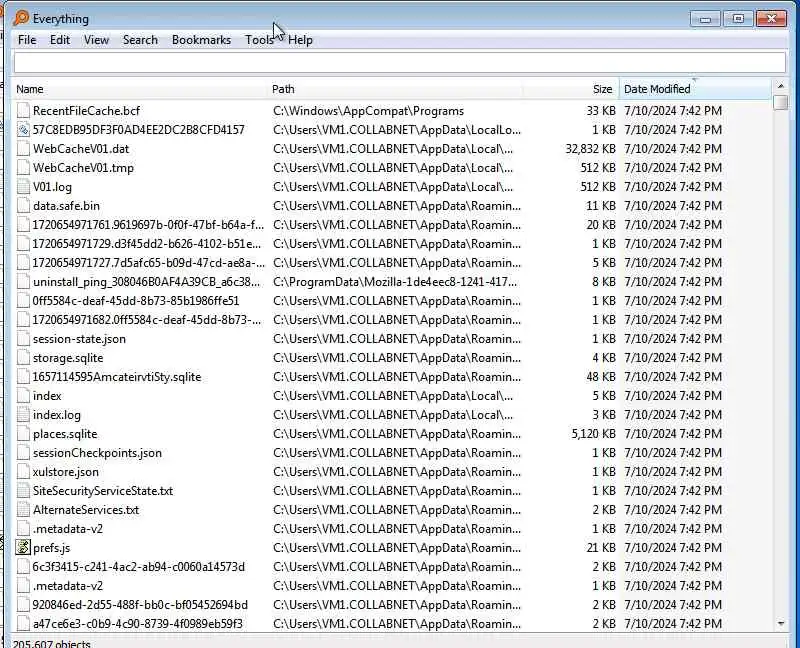Click the 48 KB size value
800x648 pixels.
click(x=601, y=377)
